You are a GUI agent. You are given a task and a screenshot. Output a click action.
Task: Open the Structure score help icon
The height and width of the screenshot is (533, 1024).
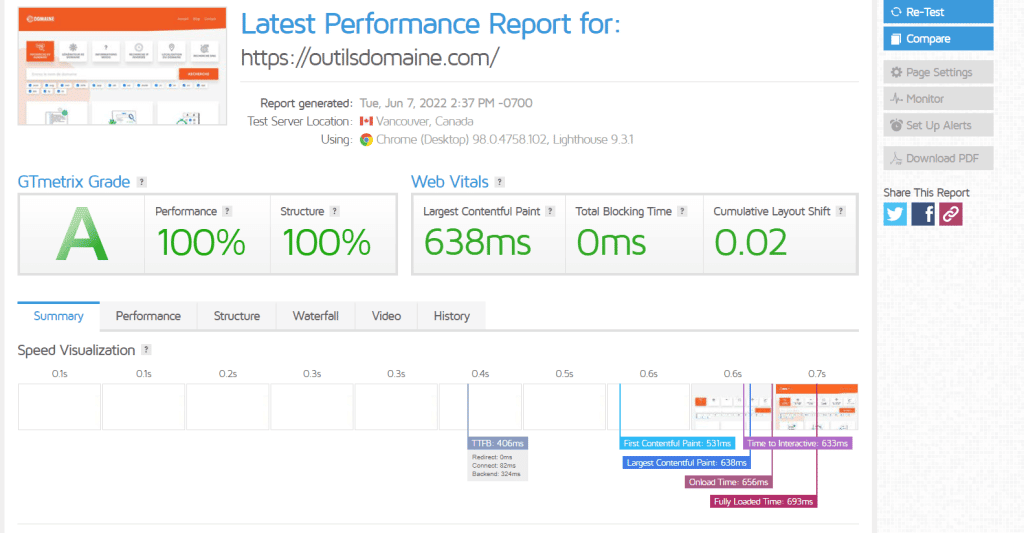334,211
